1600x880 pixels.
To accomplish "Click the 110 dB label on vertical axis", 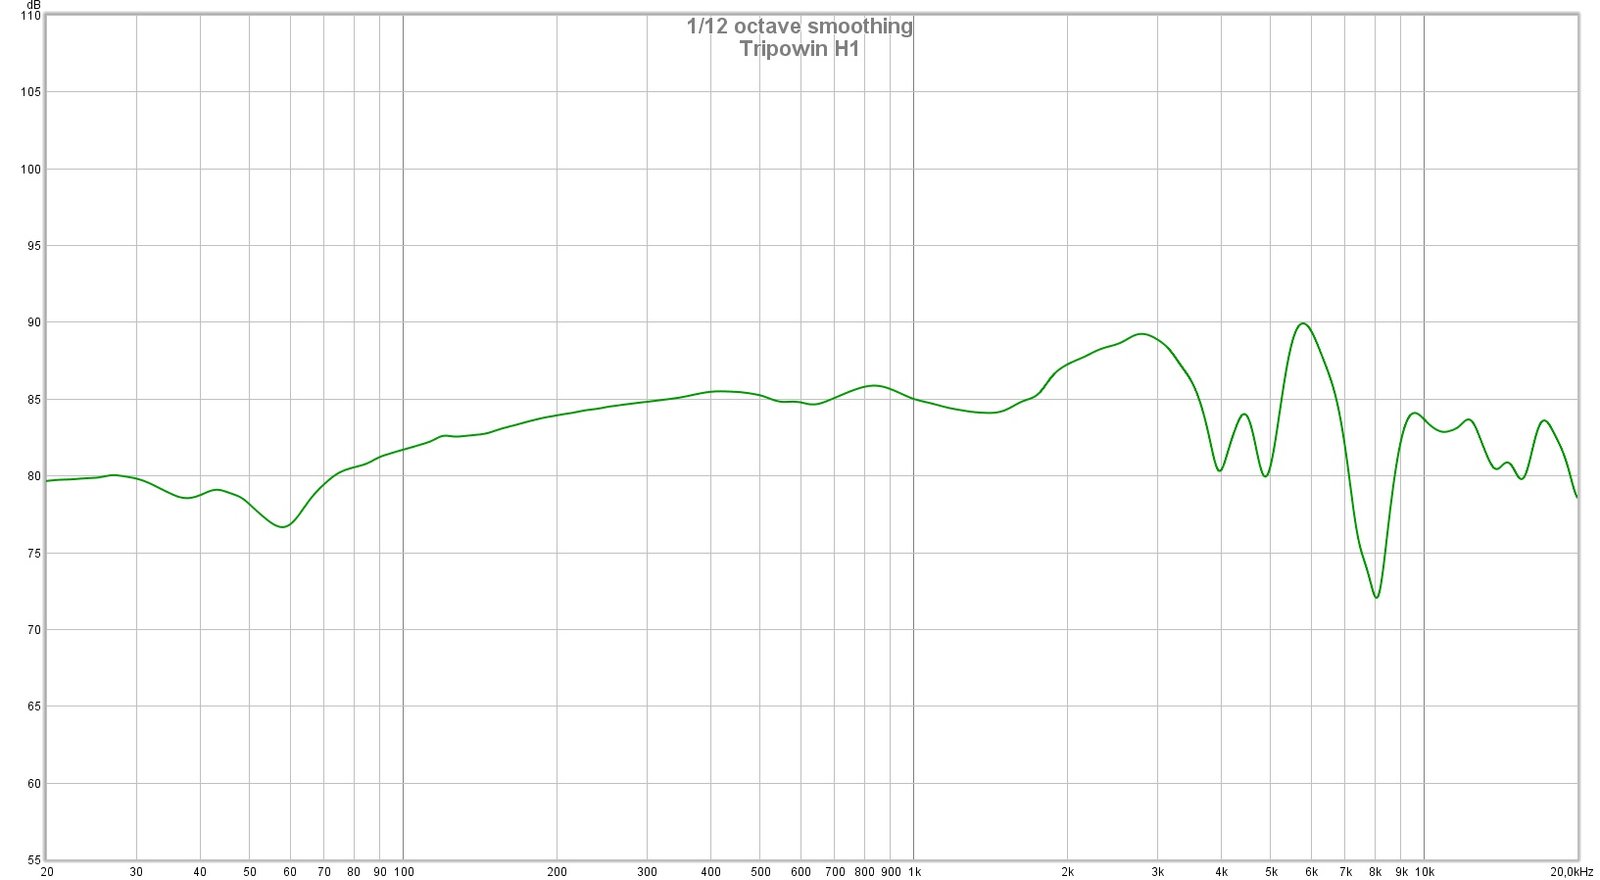I will [x=30, y=16].
